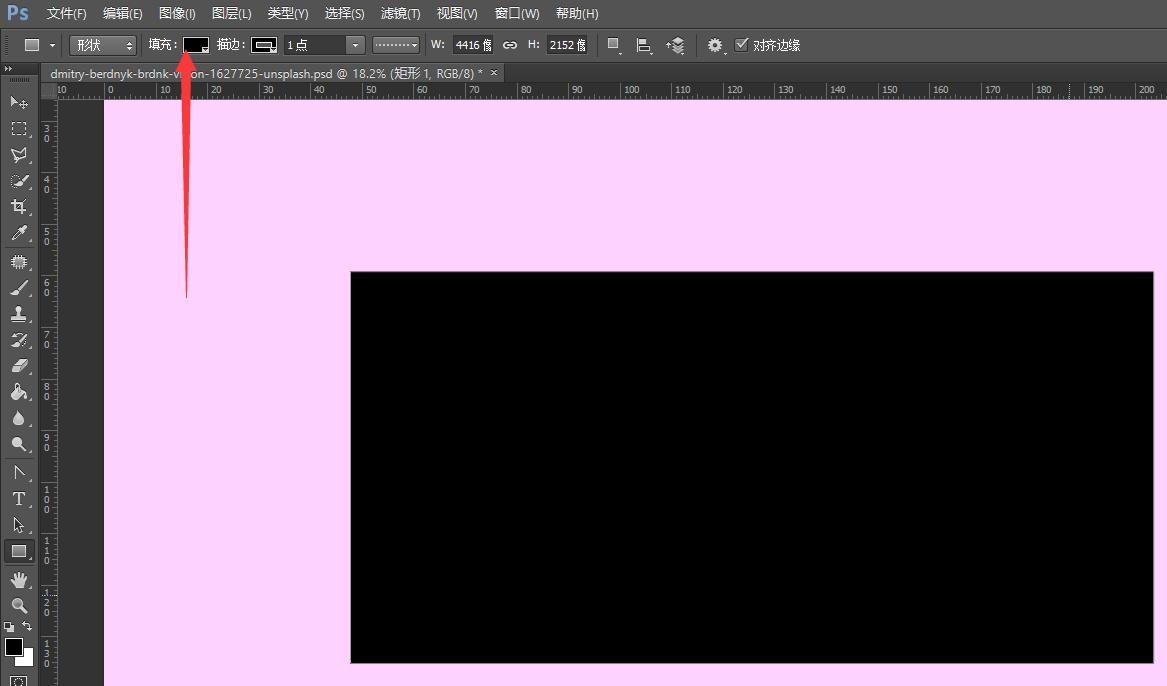Swap foreground and background colors
This screenshot has height=686, width=1167.
pyautogui.click(x=27, y=626)
